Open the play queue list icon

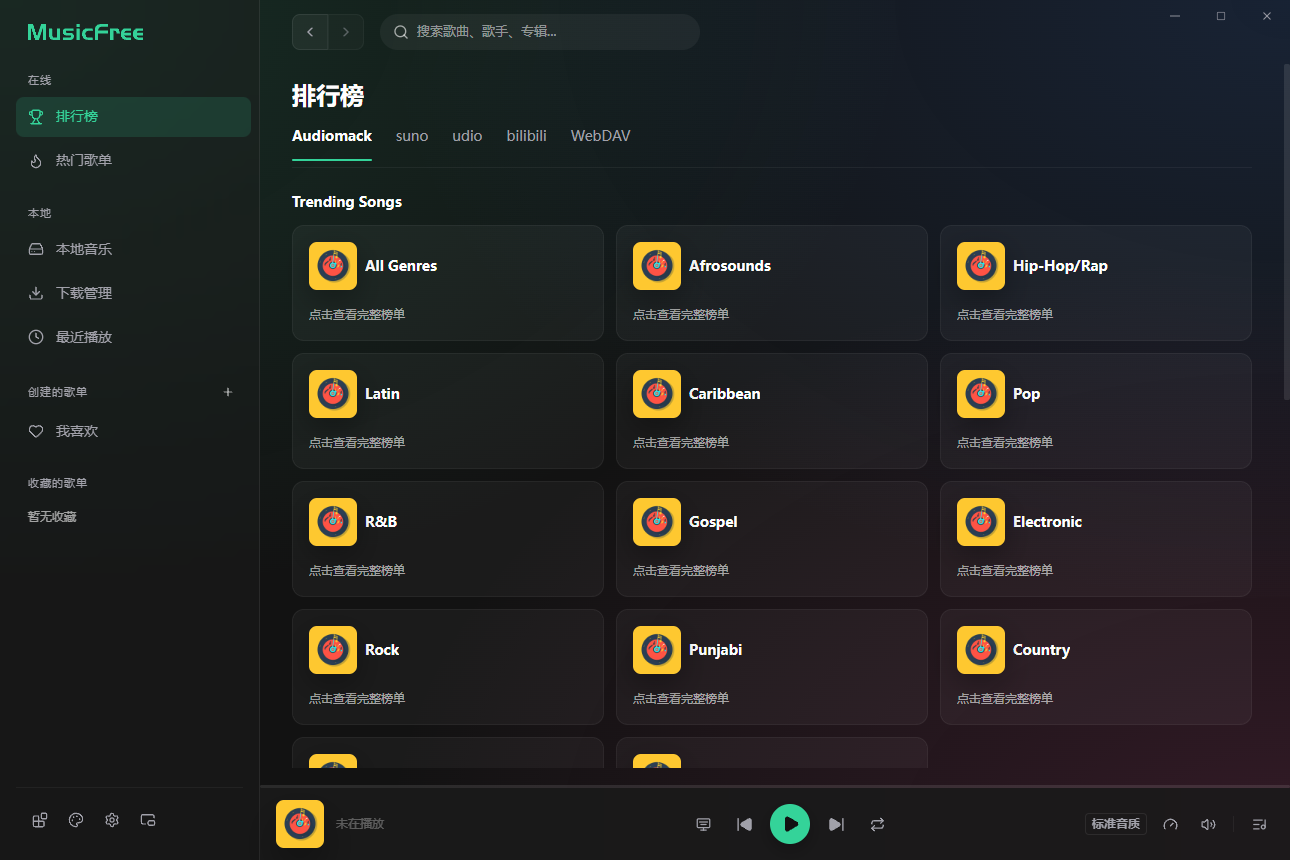[x=1259, y=824]
